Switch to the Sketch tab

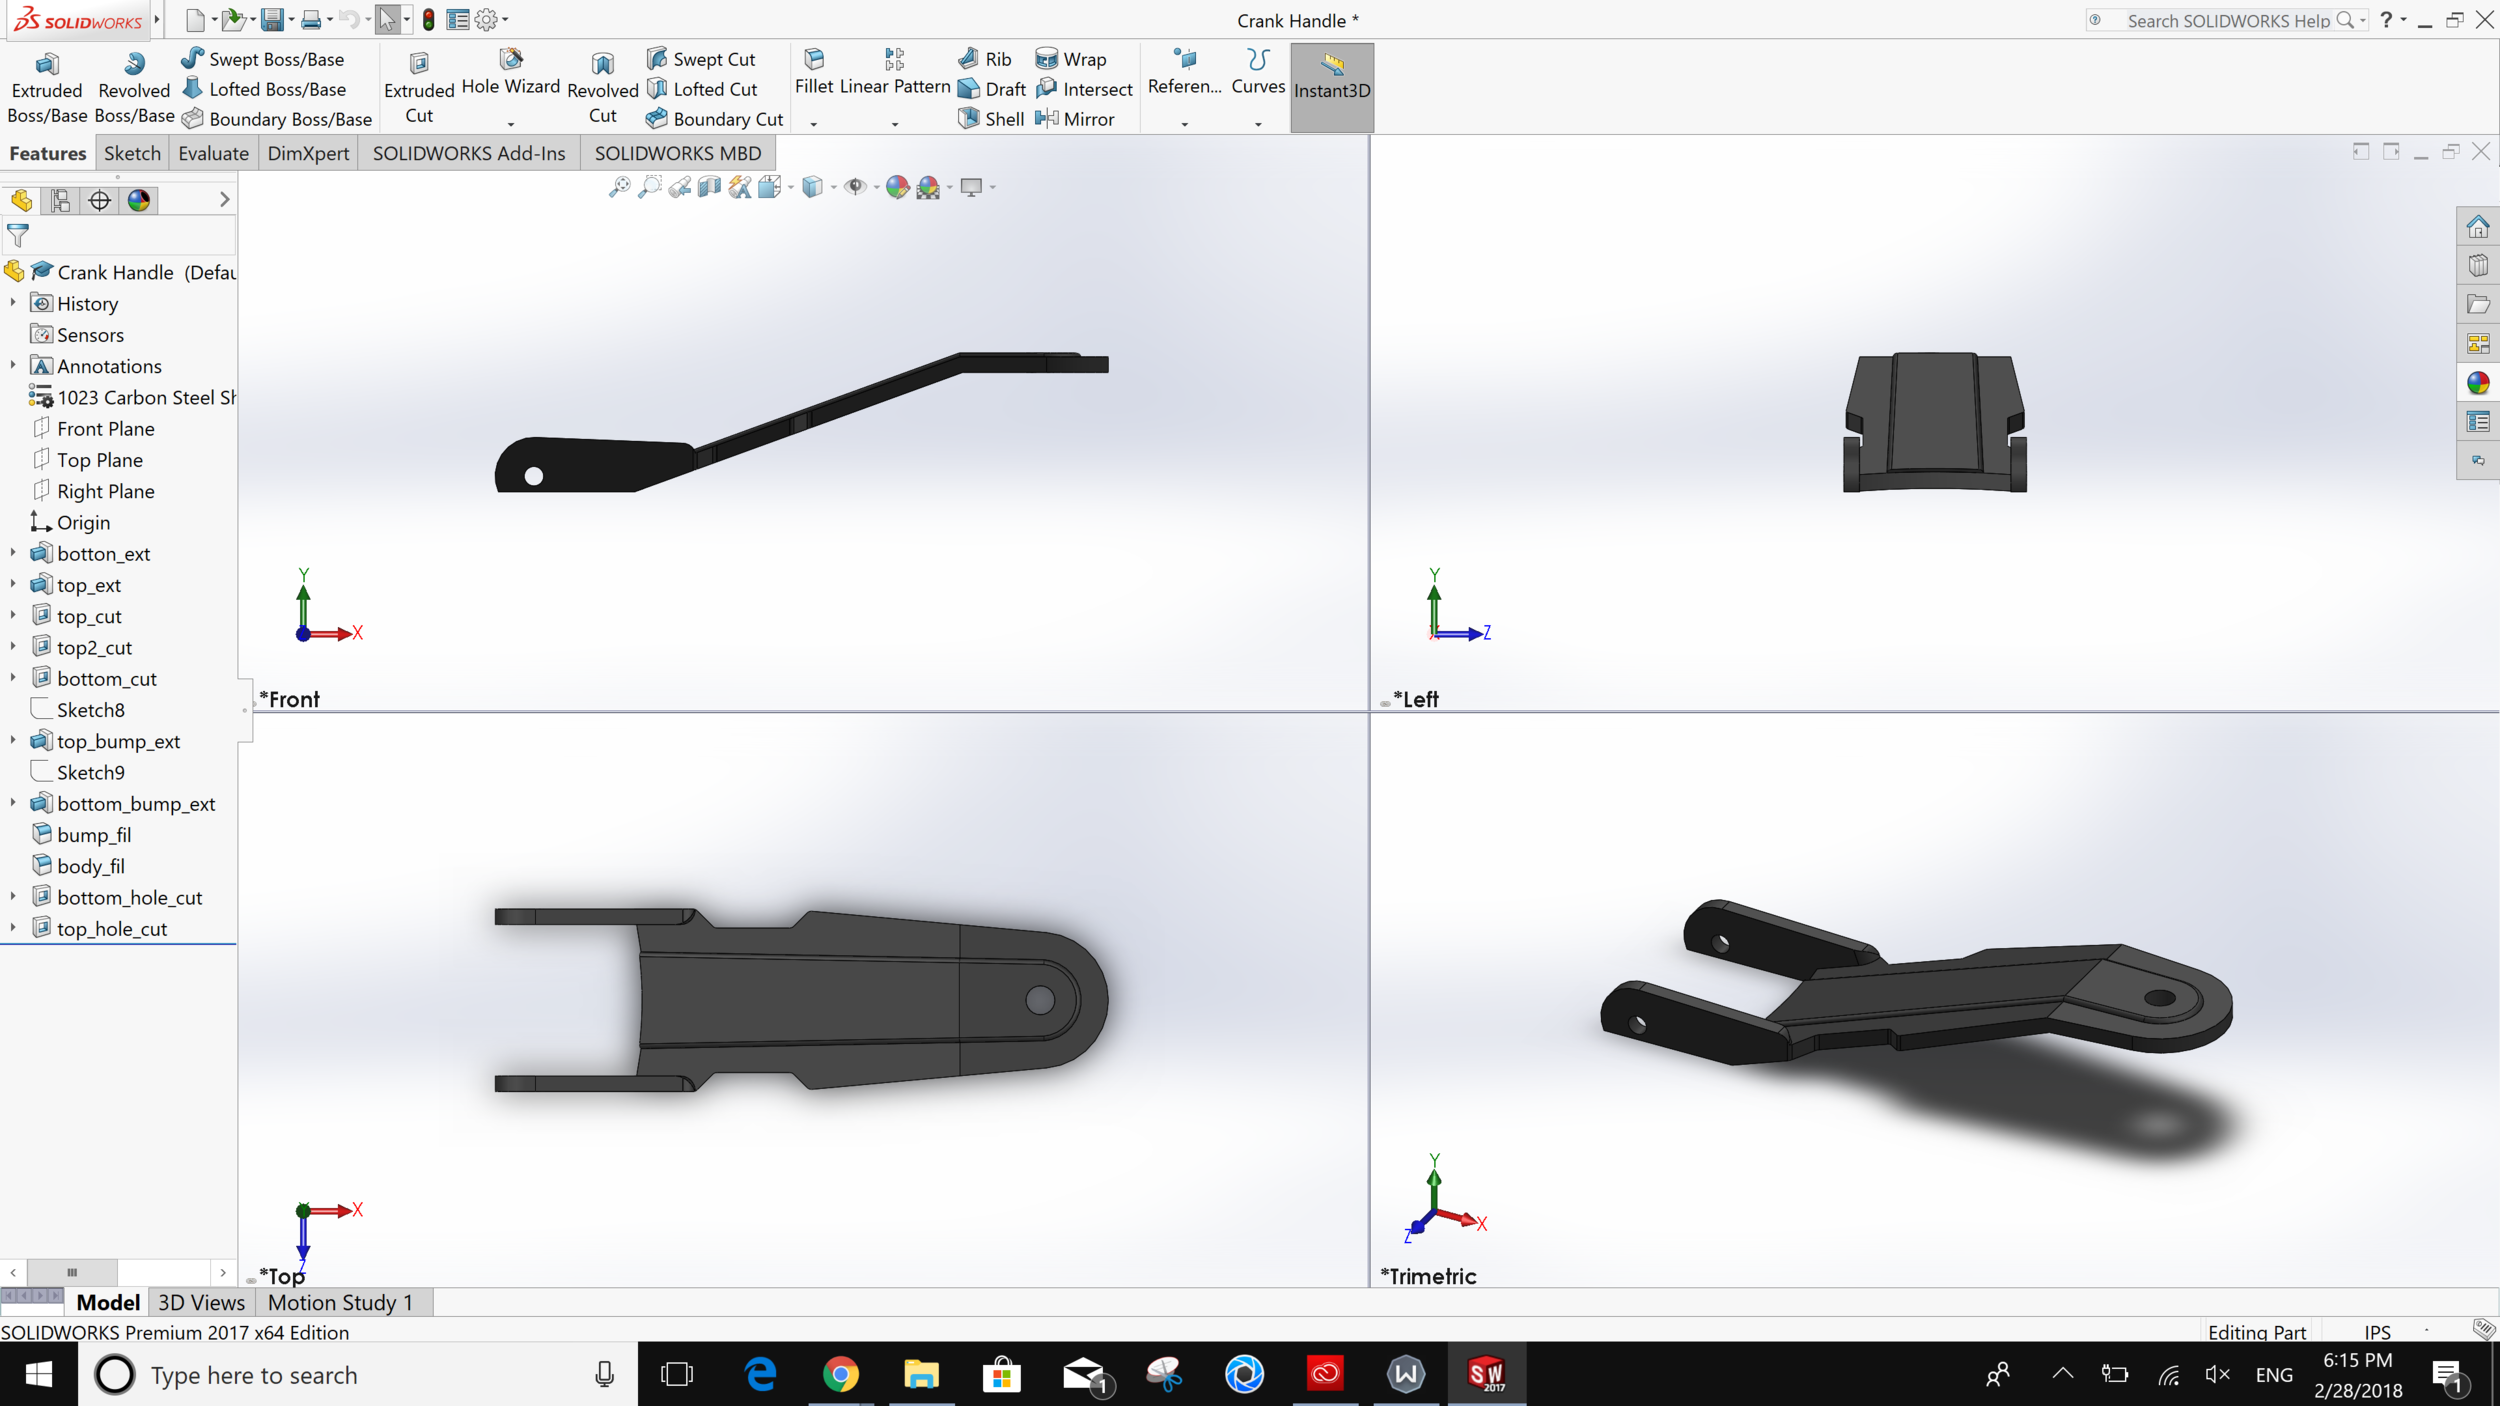coord(131,153)
